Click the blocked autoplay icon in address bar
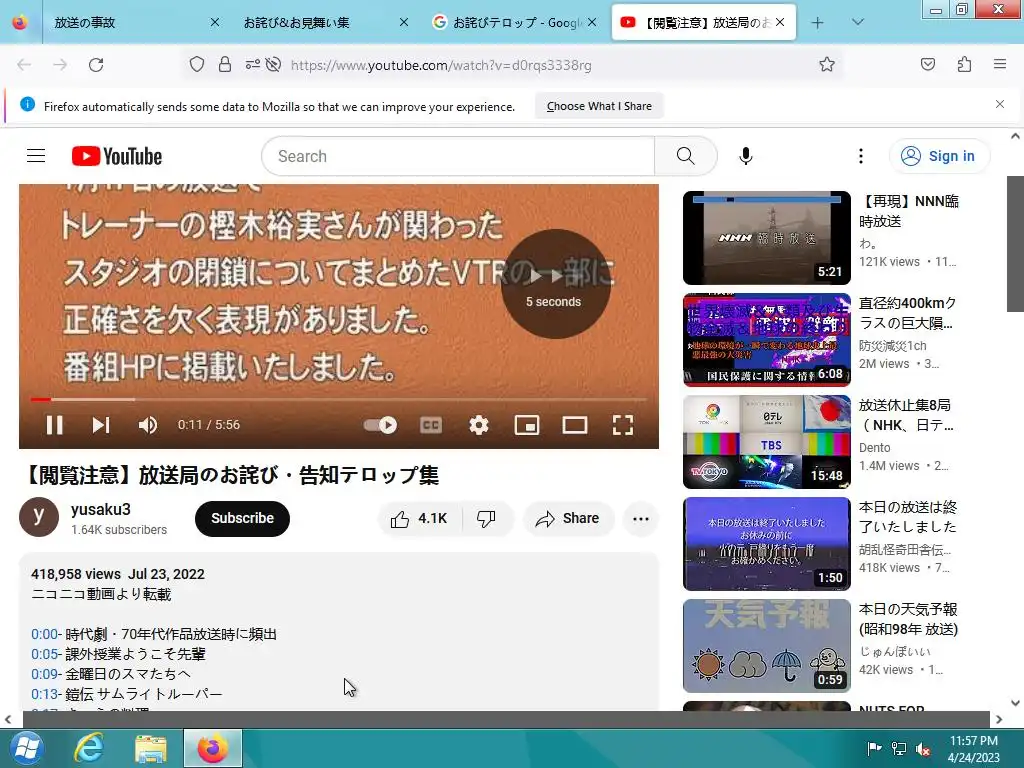 tap(274, 65)
